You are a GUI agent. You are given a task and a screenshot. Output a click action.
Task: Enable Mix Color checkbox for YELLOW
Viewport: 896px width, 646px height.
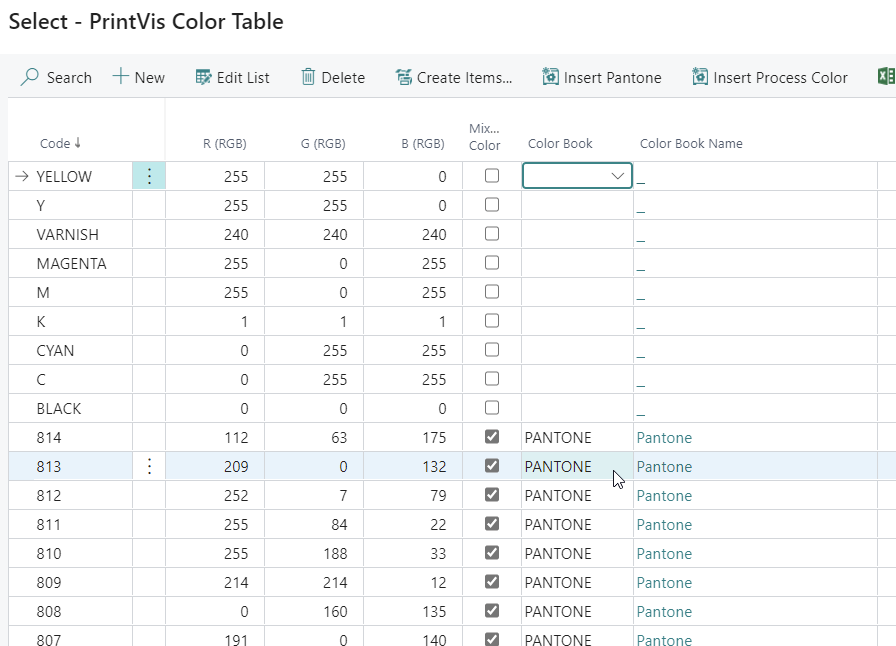491,176
